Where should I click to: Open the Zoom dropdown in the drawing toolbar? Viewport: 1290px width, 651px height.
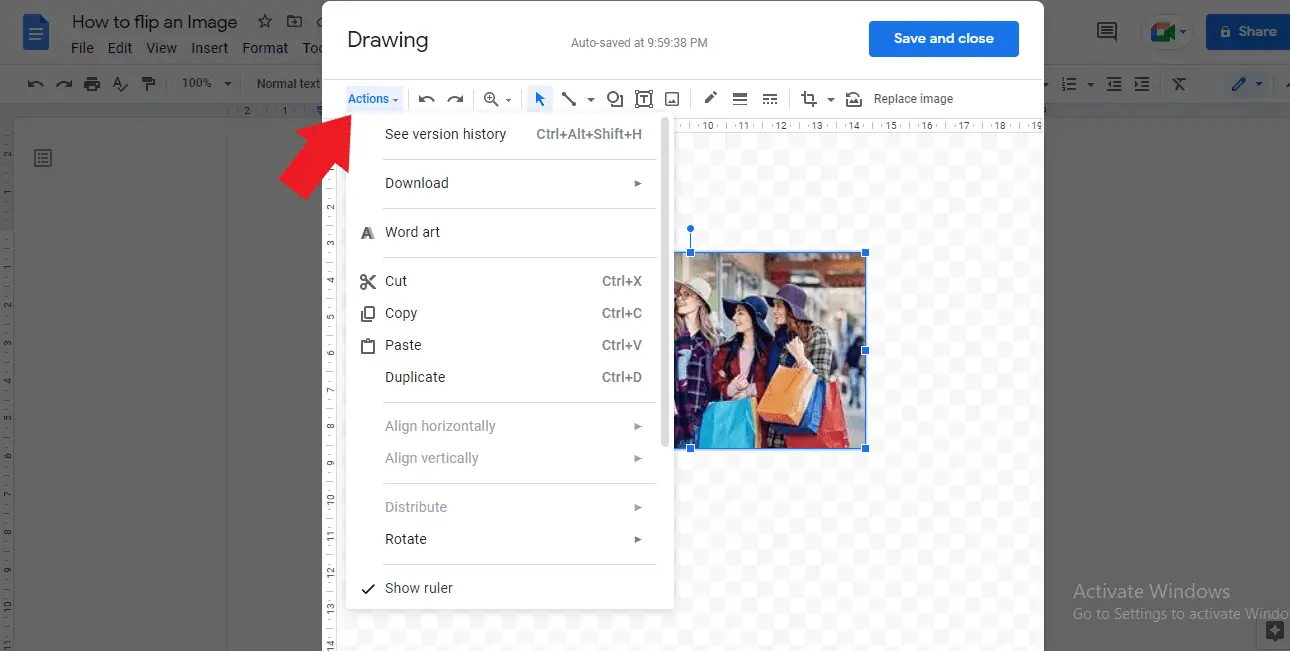[497, 98]
